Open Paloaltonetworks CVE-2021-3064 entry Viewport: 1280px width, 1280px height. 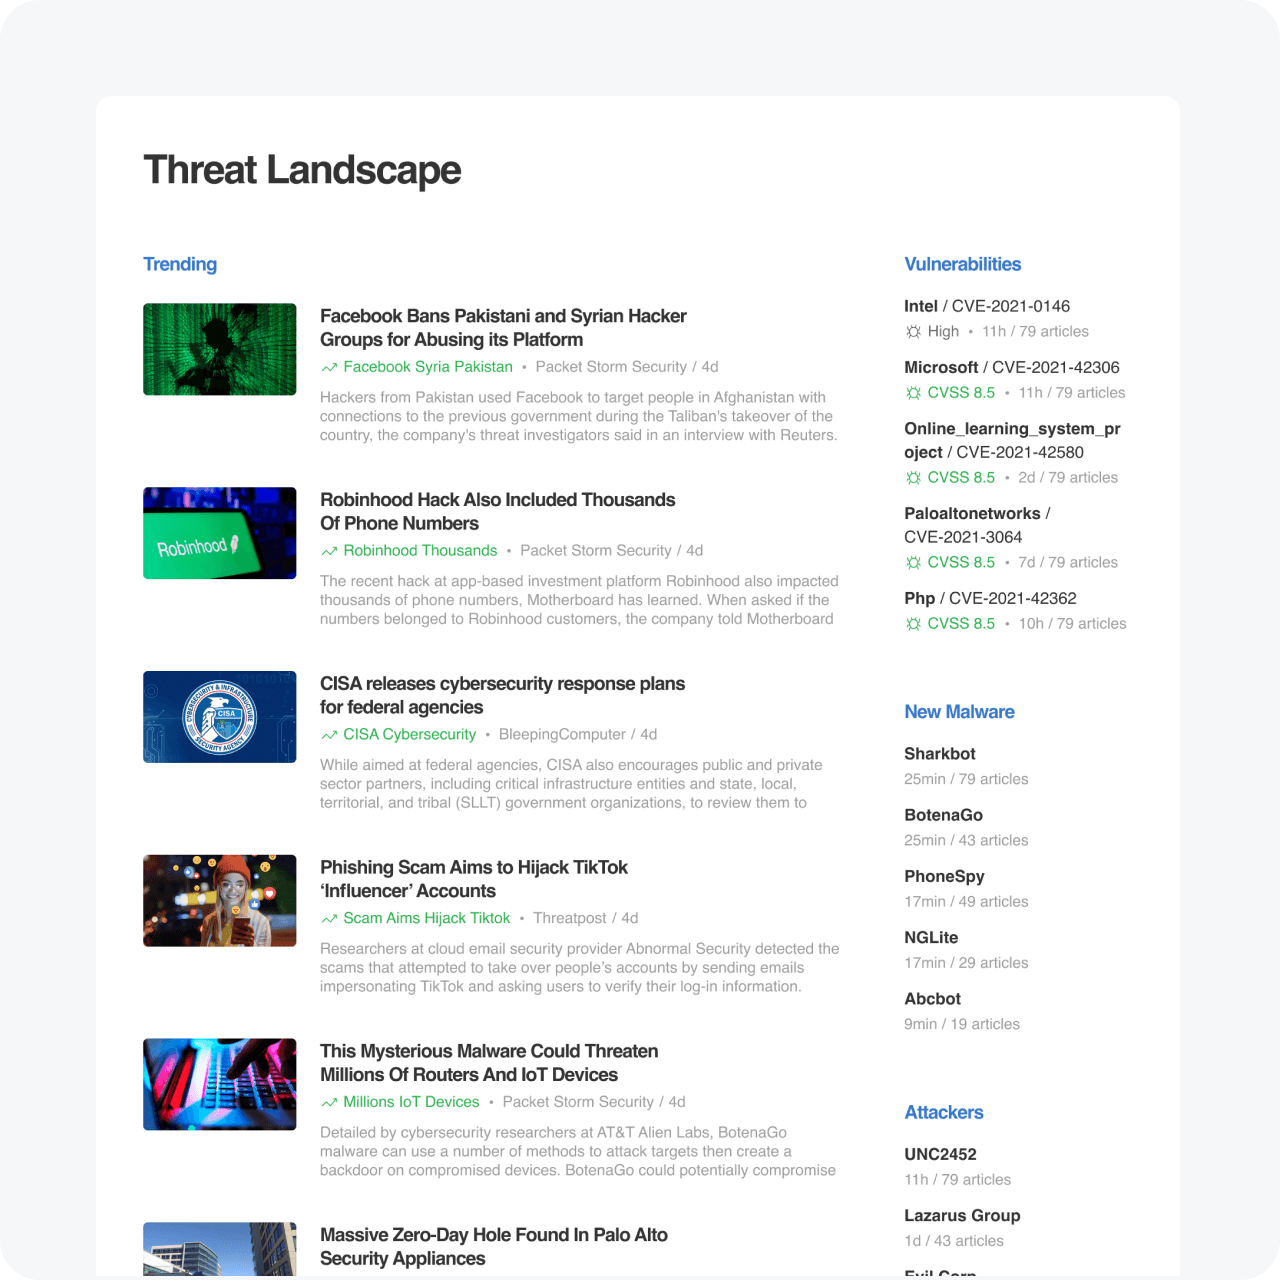coord(977,525)
